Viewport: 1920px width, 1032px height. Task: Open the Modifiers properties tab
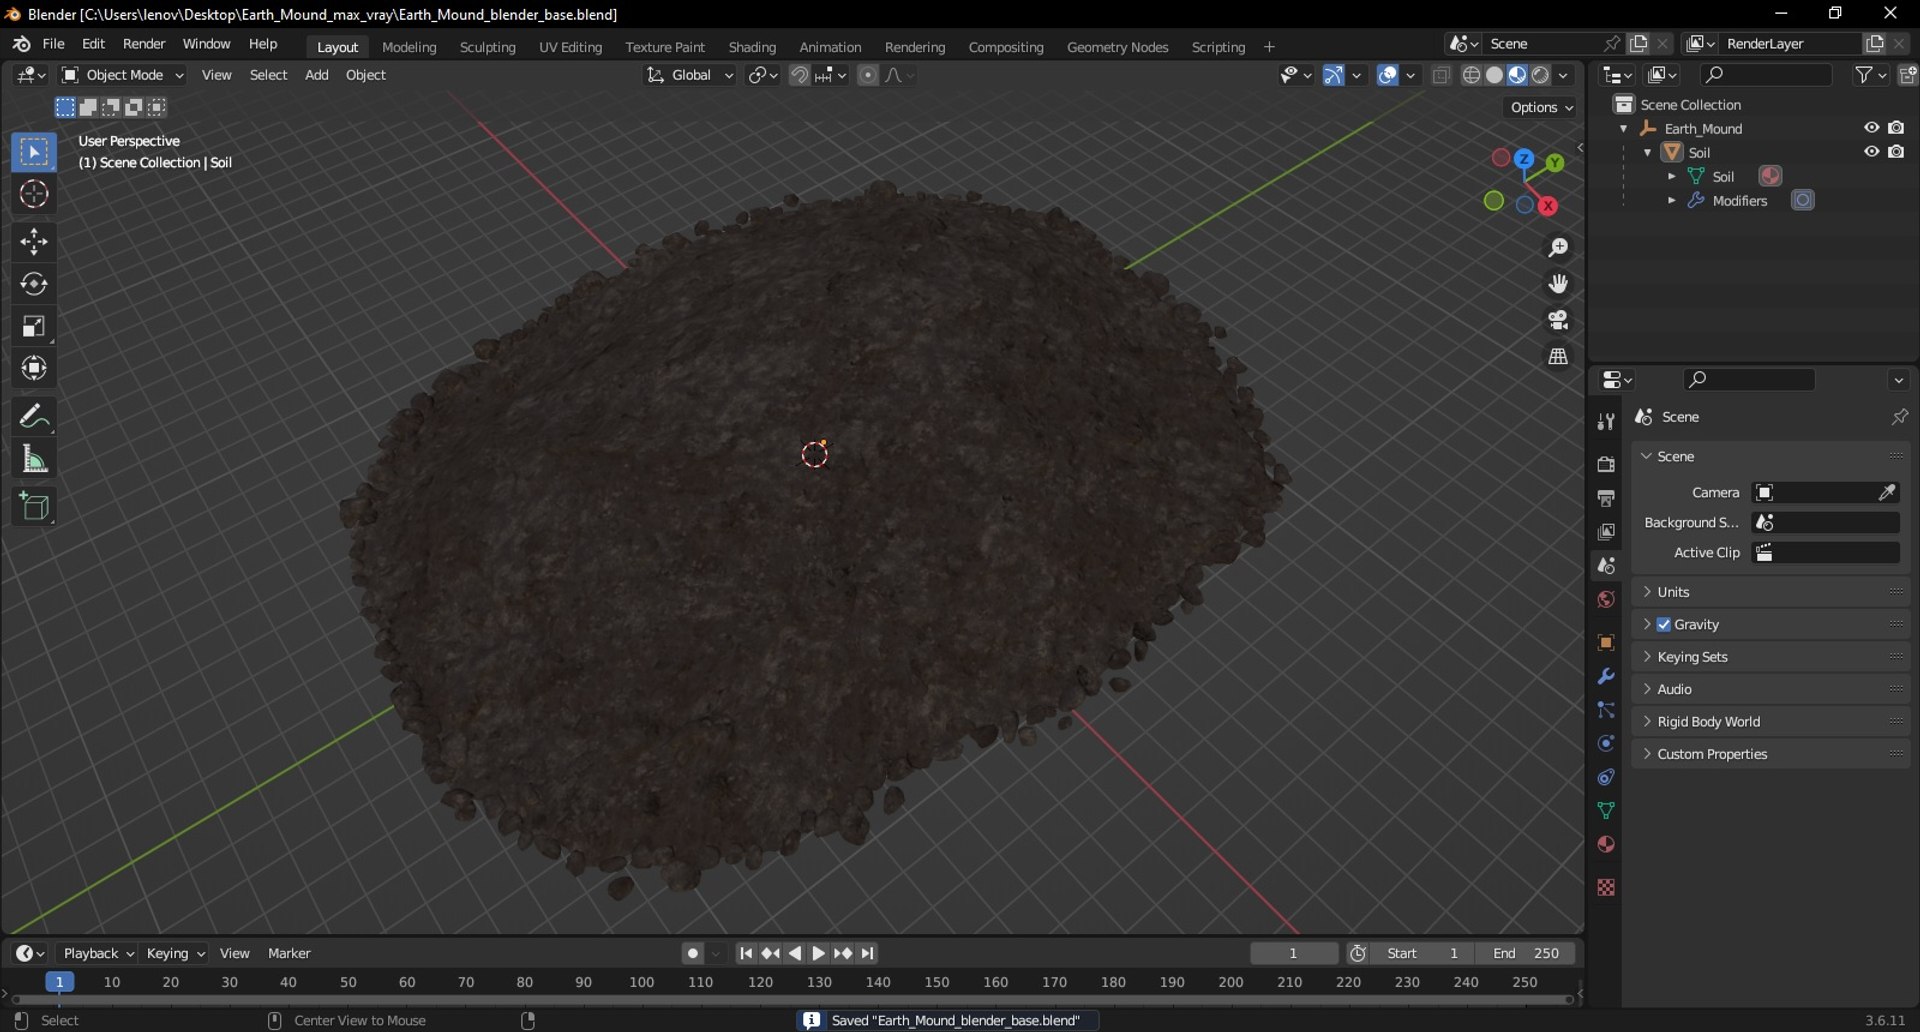(x=1606, y=677)
